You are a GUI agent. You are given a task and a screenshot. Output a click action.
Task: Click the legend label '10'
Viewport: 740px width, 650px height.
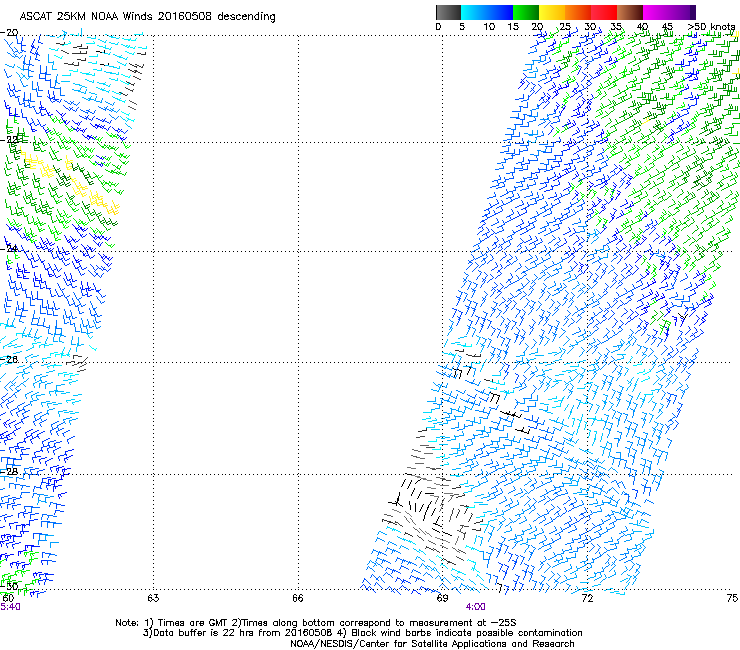[489, 27]
